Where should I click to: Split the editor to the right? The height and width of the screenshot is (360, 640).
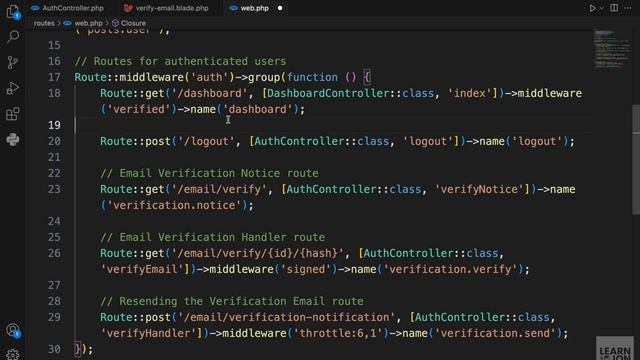coord(614,8)
